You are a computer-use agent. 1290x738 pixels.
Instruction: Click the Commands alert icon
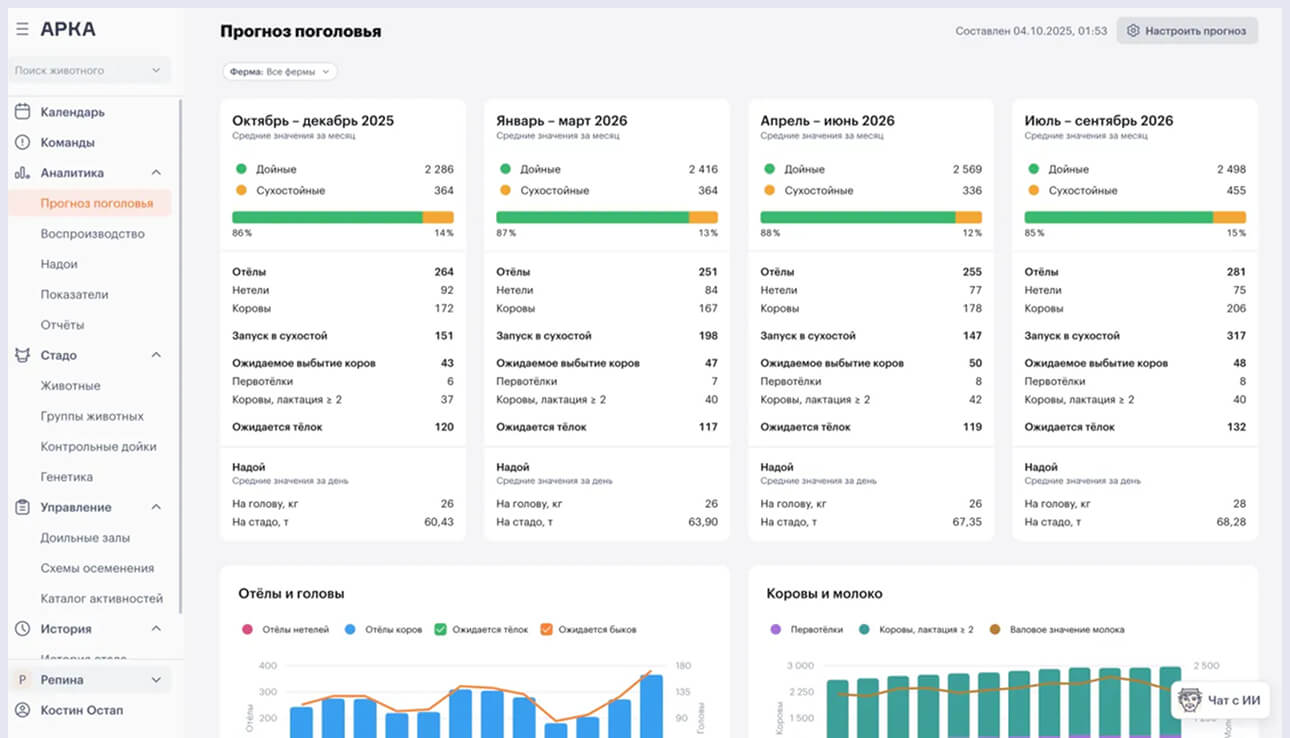click(22, 142)
